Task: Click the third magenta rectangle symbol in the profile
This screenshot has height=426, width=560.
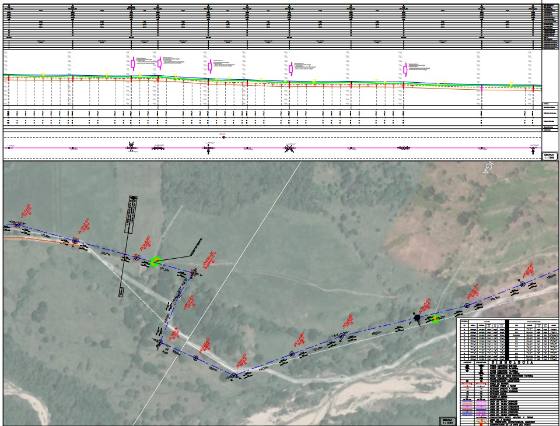Action: point(210,66)
